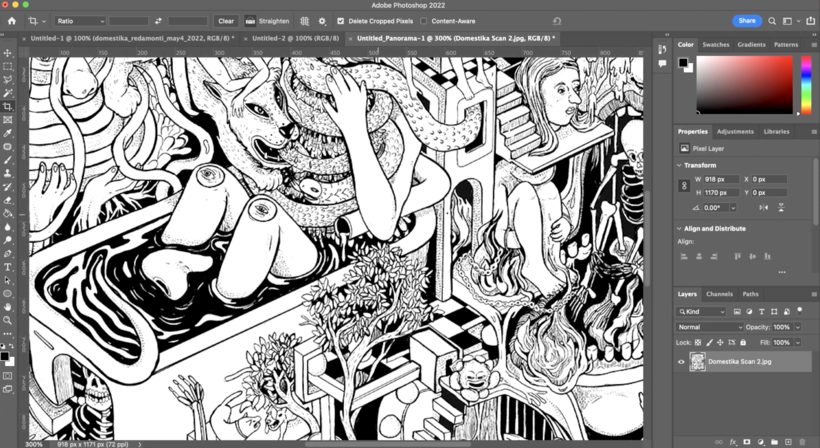Image resolution: width=820 pixels, height=448 pixels.
Task: Select the Frame tool
Action: (x=7, y=120)
